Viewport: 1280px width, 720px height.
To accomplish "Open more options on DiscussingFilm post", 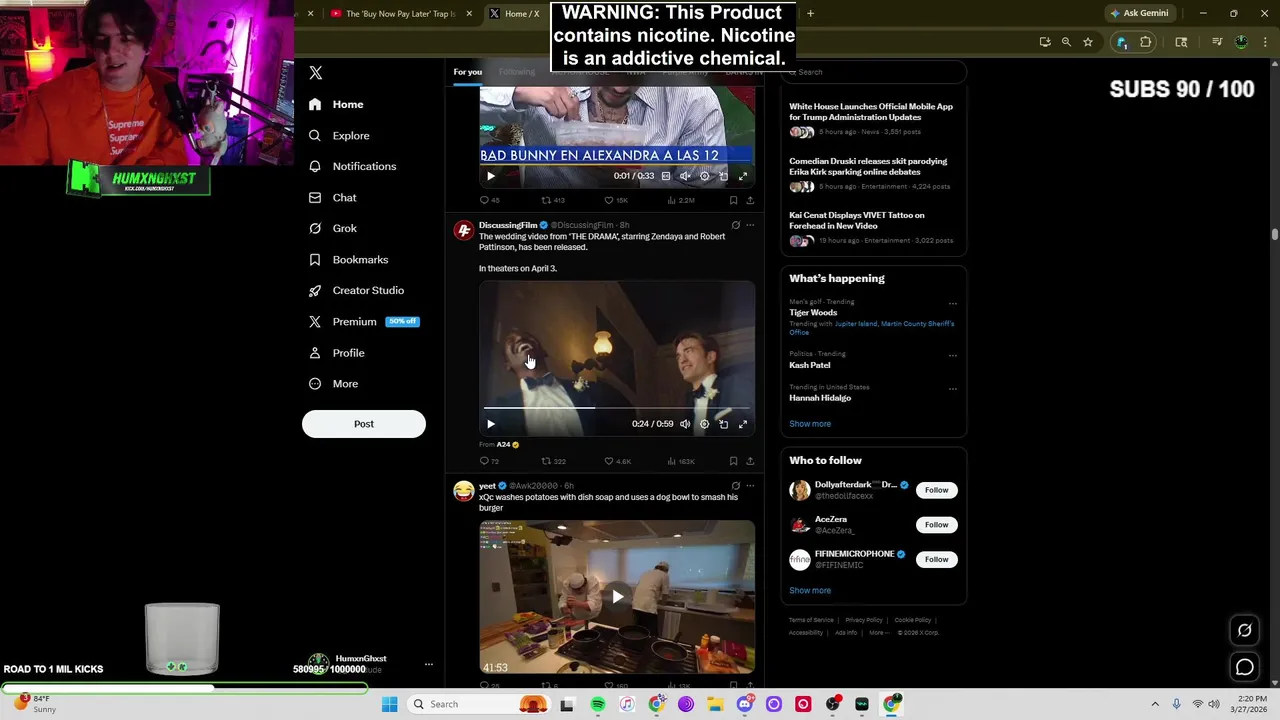I will 750,225.
